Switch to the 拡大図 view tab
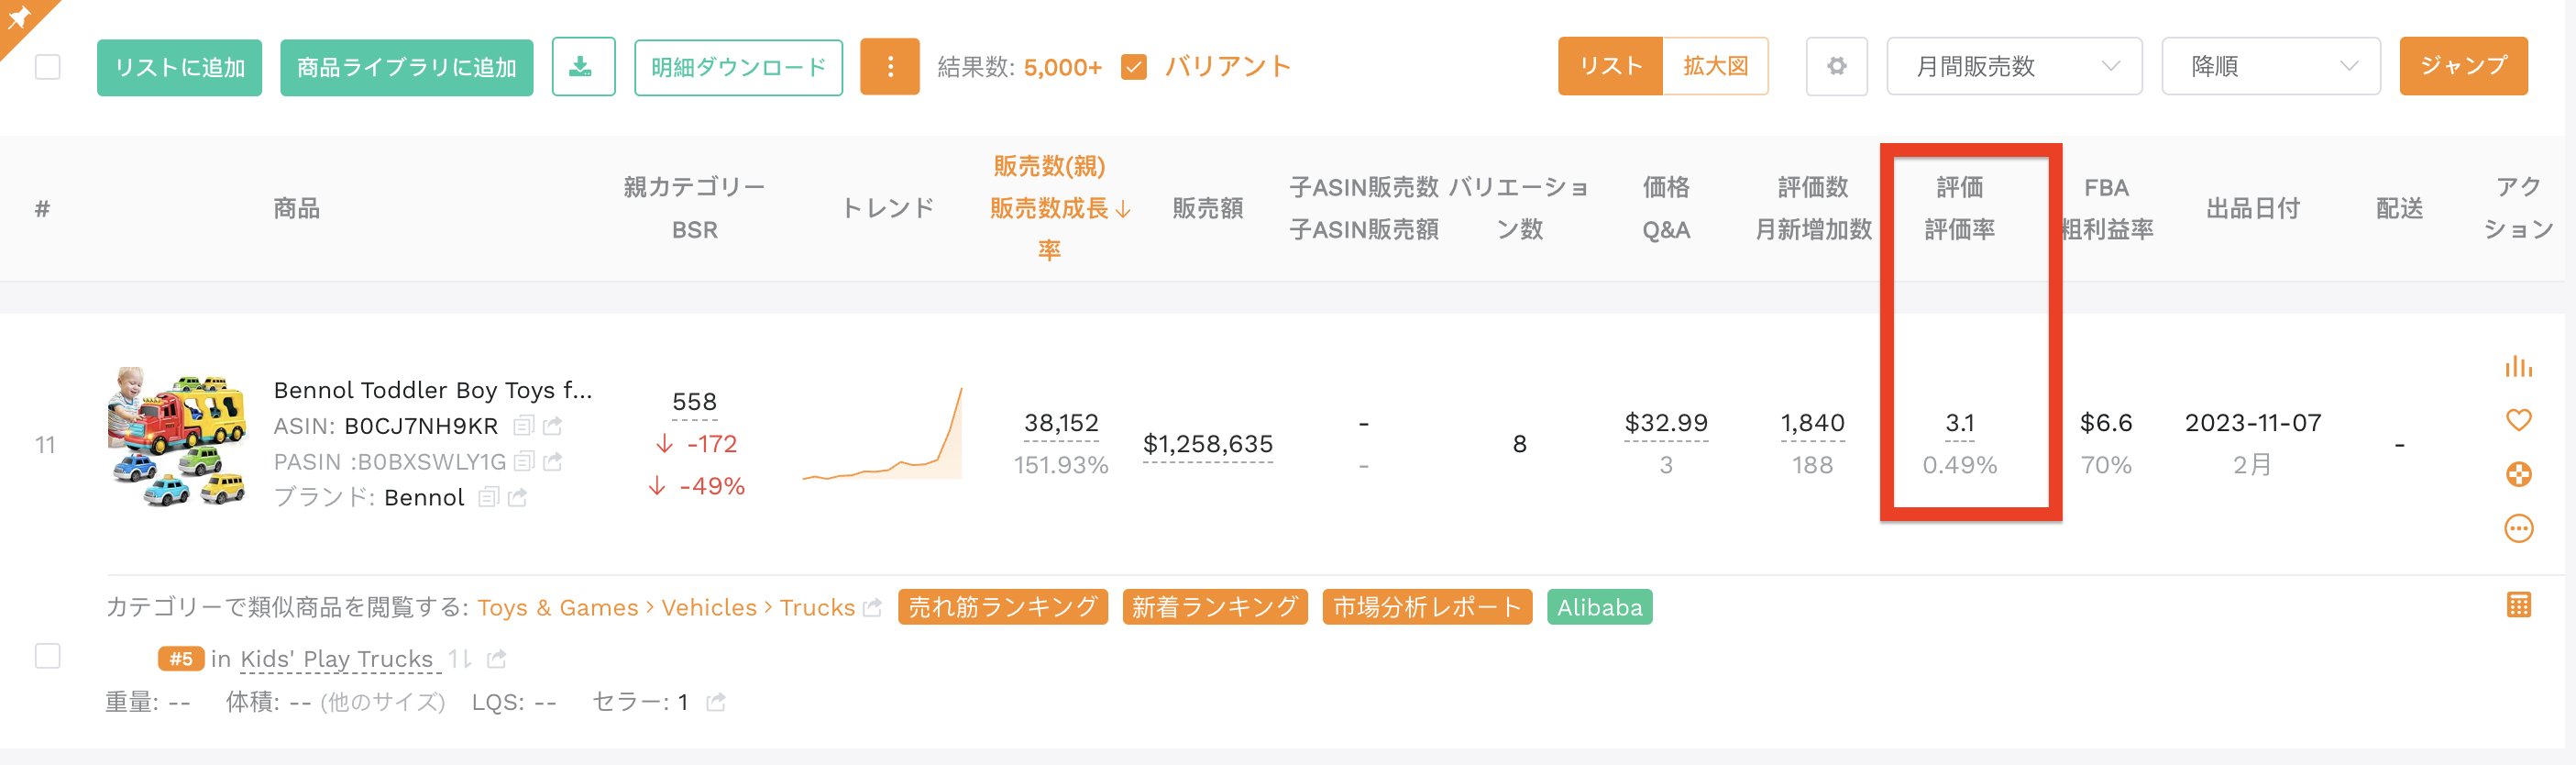 click(1715, 66)
